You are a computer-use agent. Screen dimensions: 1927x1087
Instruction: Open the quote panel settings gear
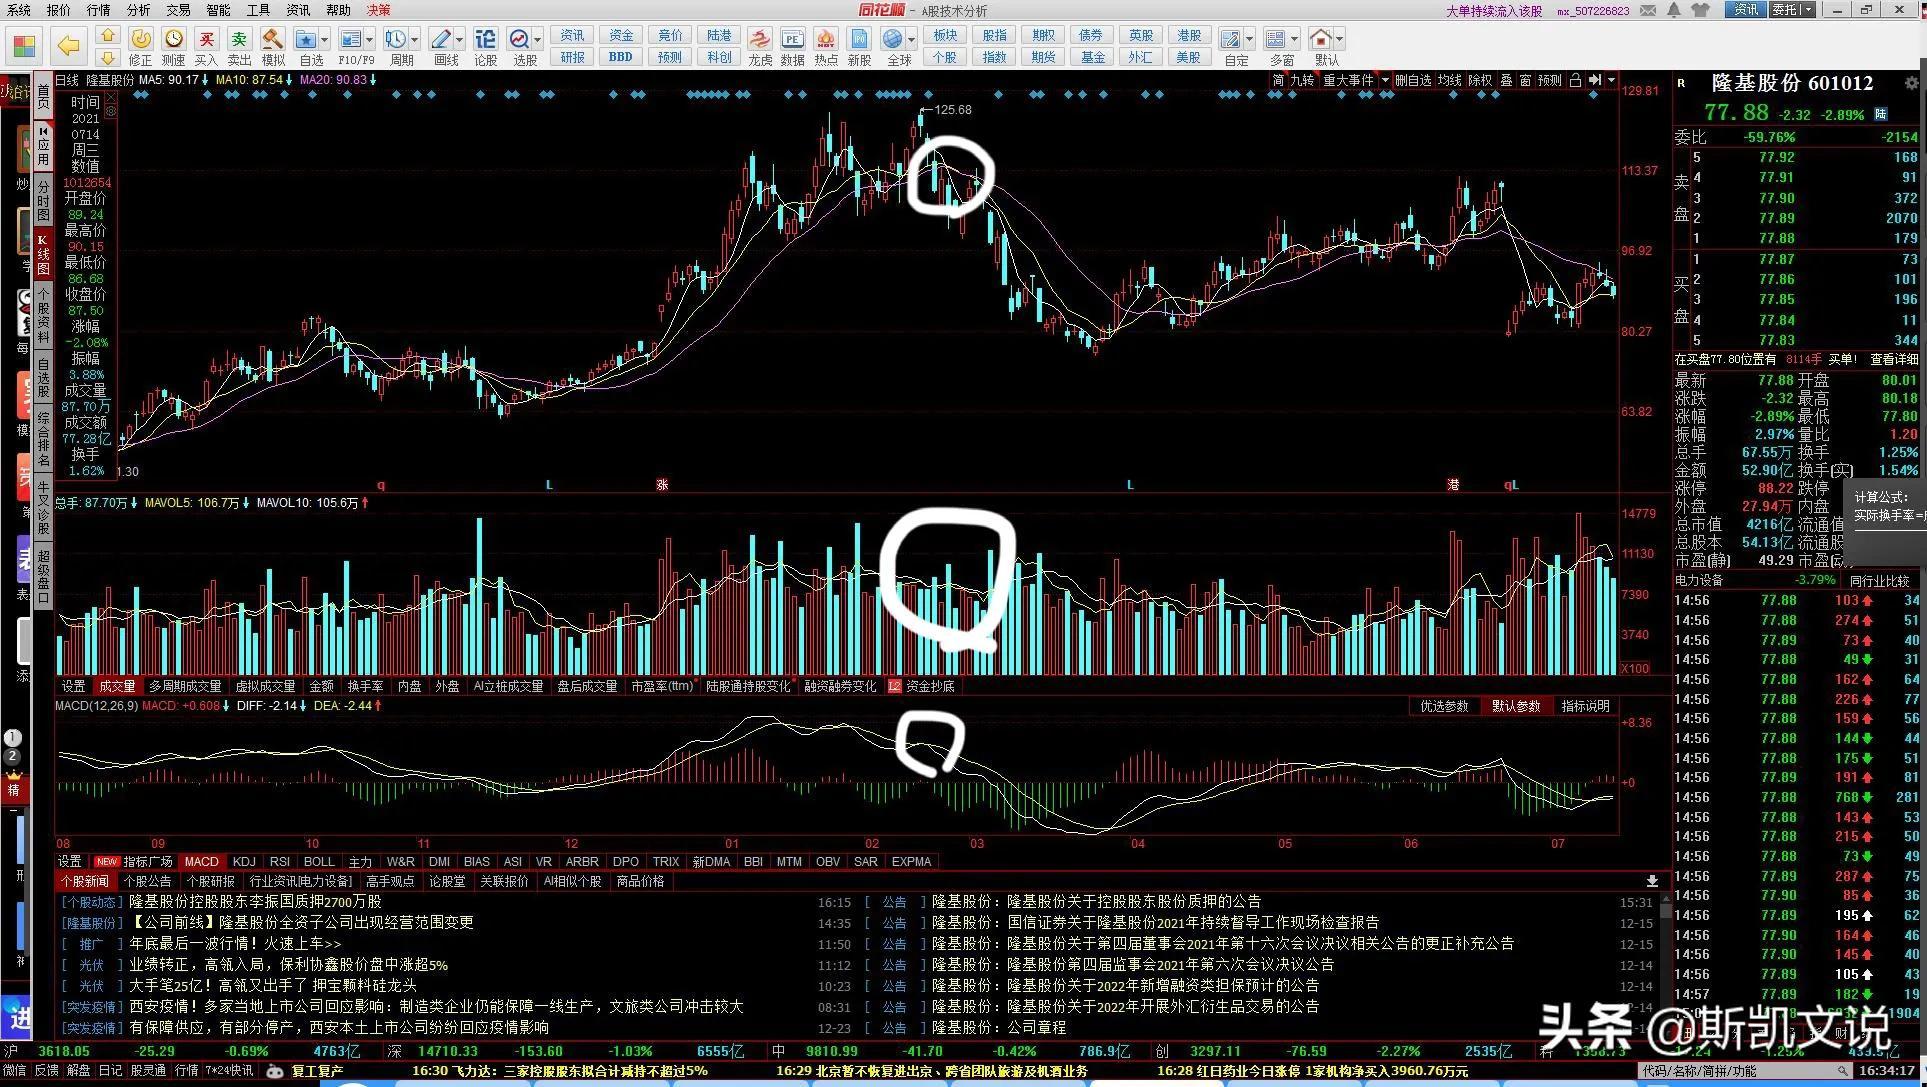[1911, 83]
